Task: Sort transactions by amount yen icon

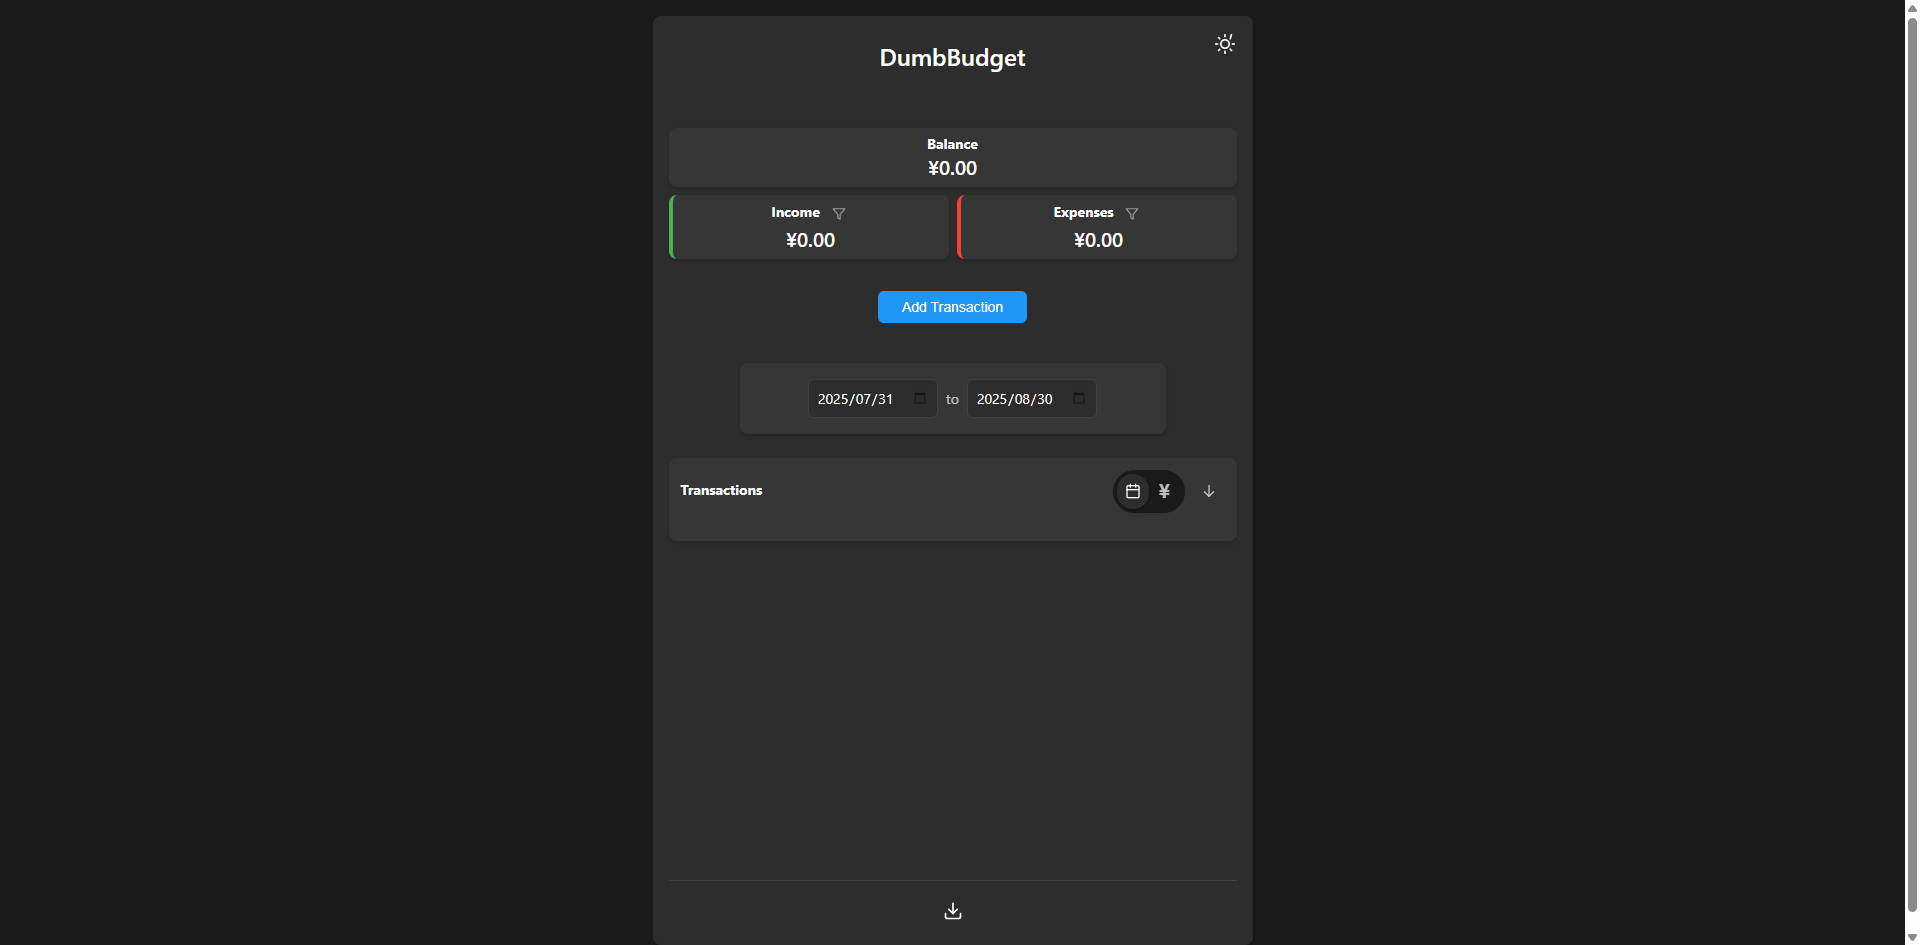Action: pyautogui.click(x=1164, y=491)
